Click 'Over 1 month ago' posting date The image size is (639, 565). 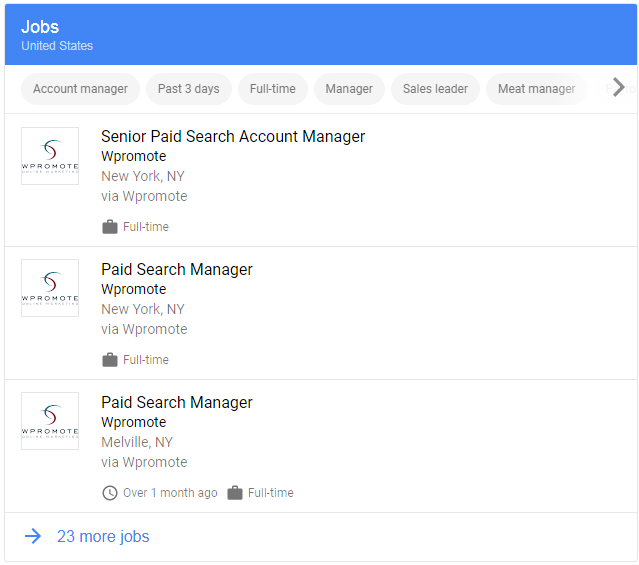pyautogui.click(x=170, y=493)
